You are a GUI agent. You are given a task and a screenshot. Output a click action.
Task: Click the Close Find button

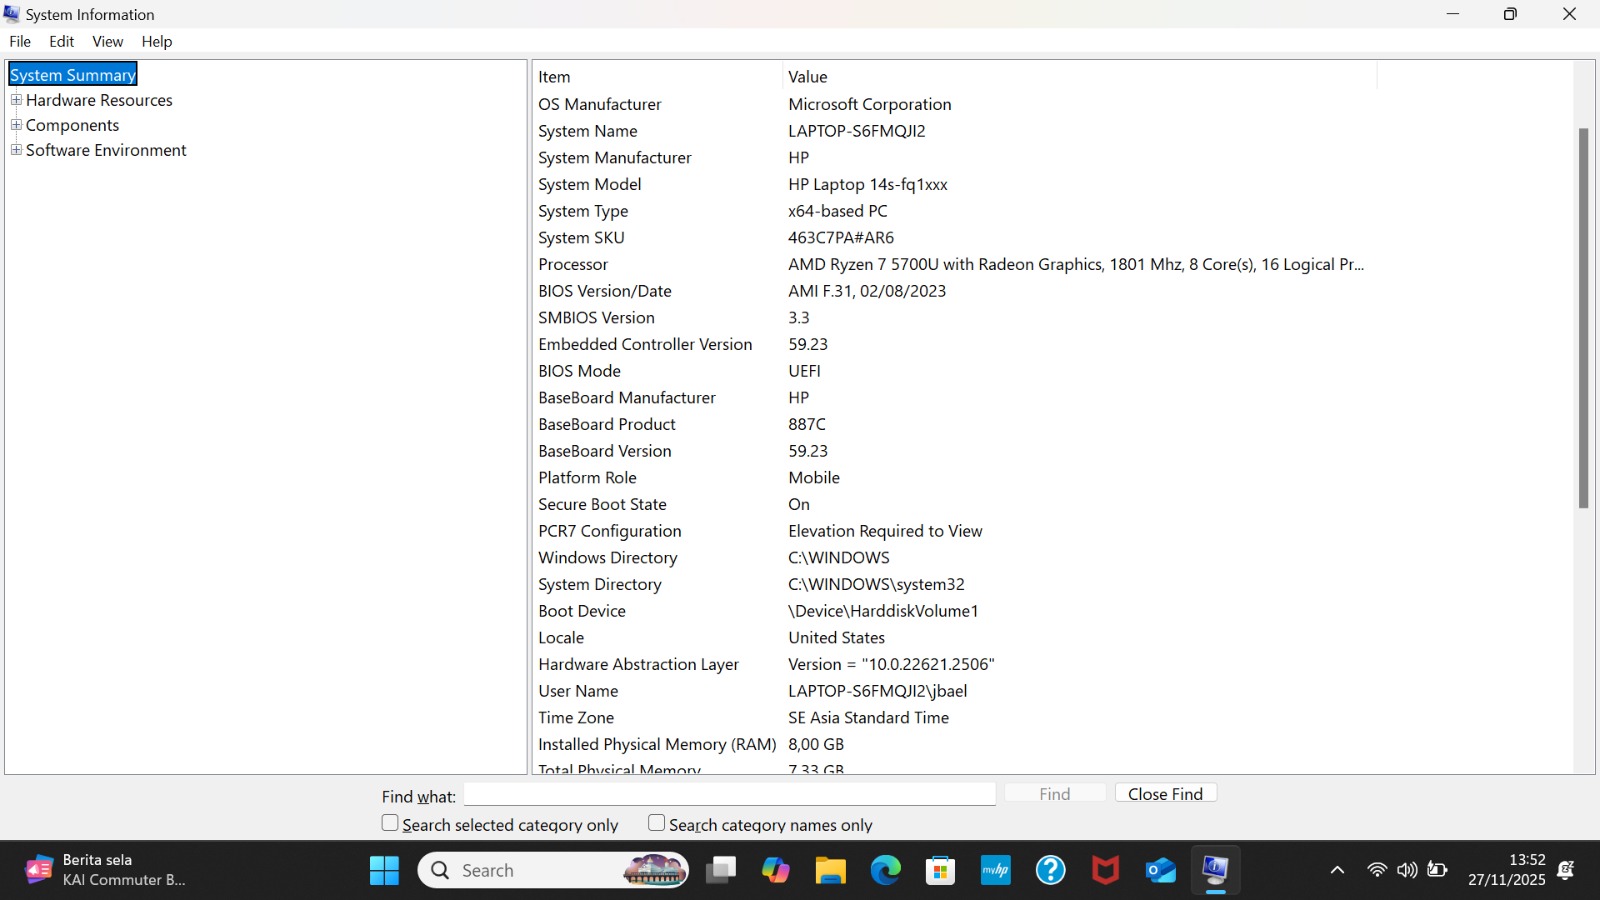pos(1165,793)
